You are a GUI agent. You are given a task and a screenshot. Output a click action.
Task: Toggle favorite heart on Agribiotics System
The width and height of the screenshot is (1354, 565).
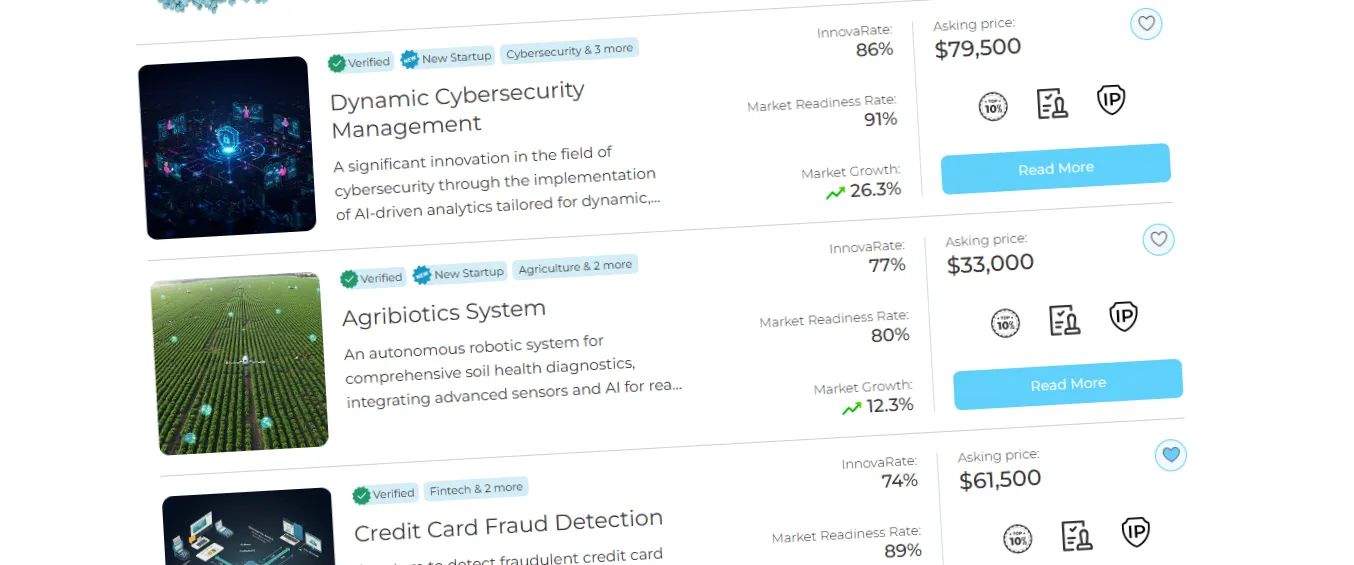pyautogui.click(x=1158, y=240)
